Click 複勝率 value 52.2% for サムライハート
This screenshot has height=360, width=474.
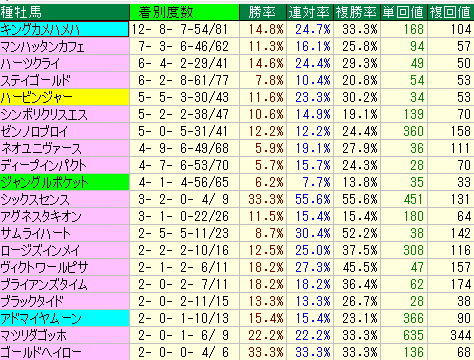click(x=360, y=233)
